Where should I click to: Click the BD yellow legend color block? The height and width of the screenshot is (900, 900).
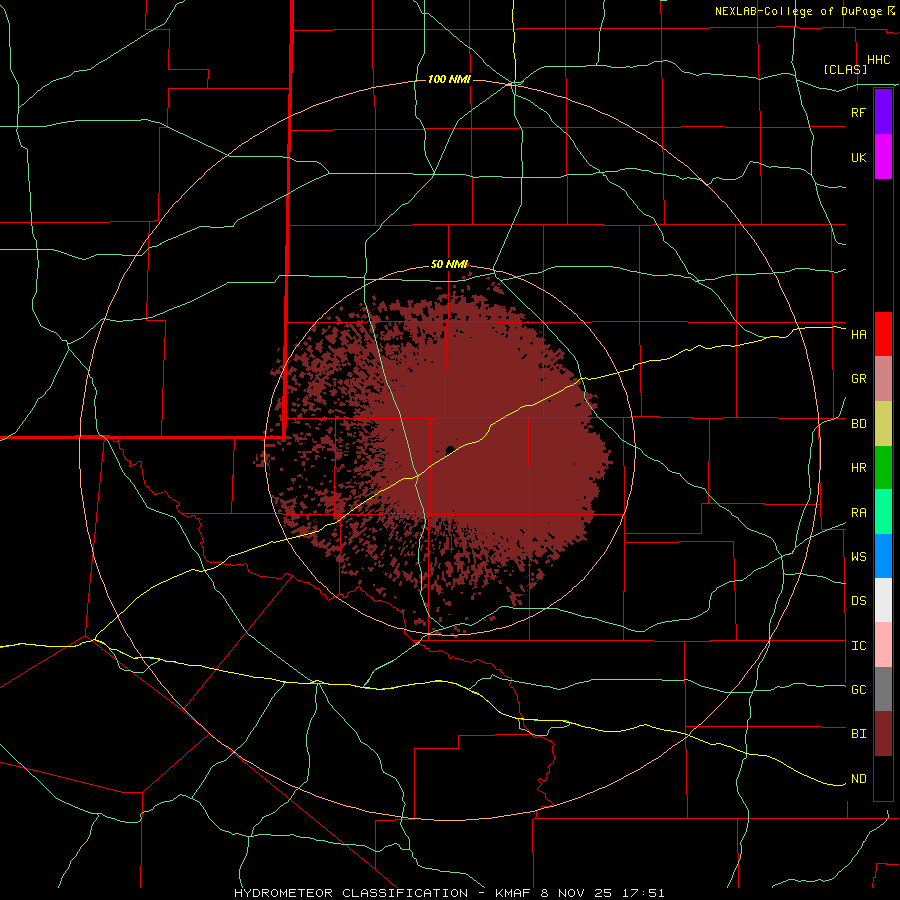pyautogui.click(x=883, y=424)
